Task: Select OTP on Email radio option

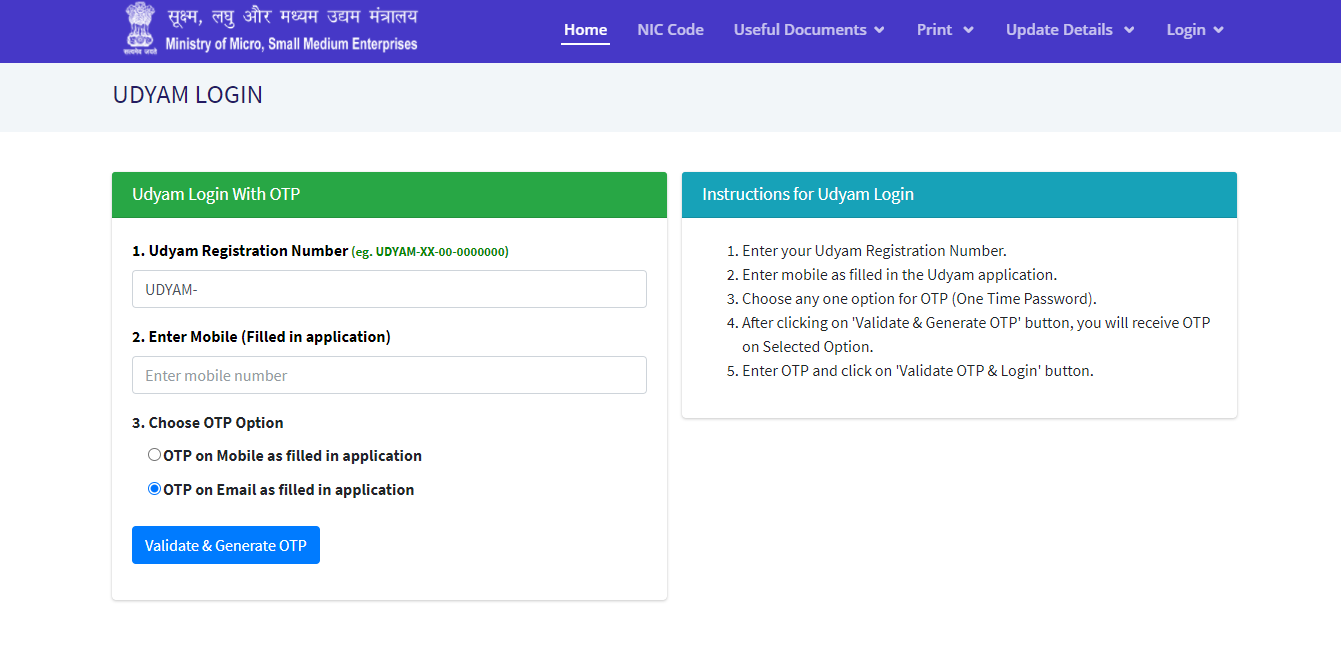Action: pyautogui.click(x=154, y=489)
